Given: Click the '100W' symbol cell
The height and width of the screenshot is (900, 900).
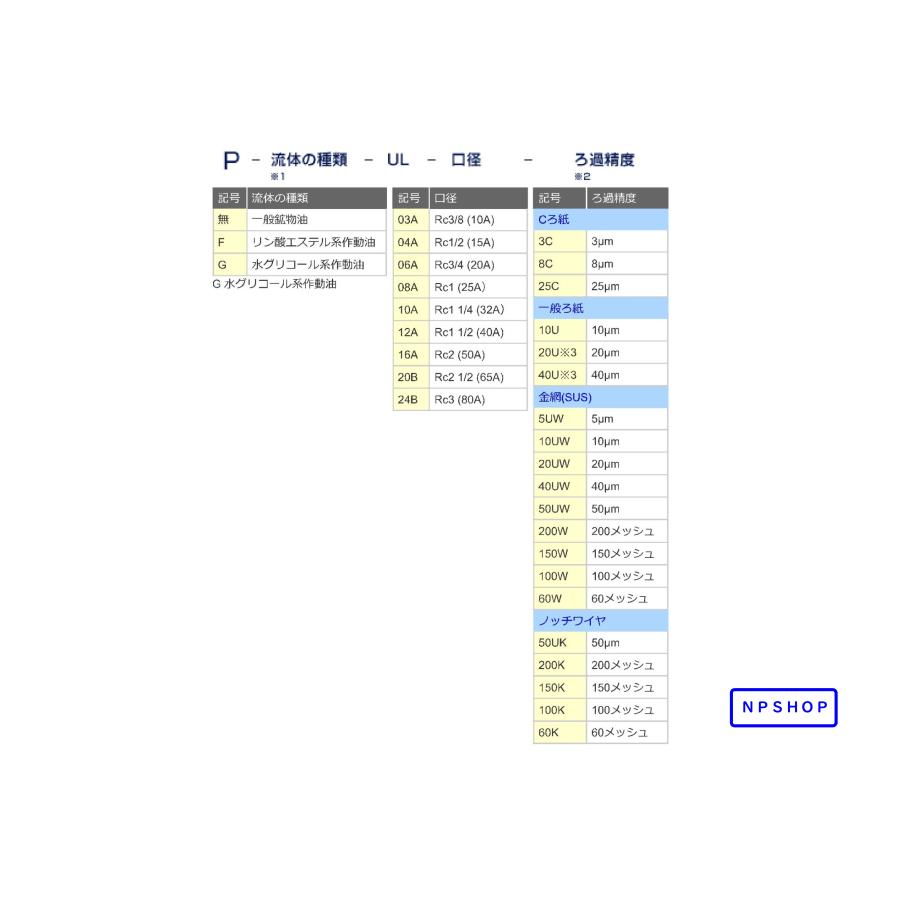Looking at the screenshot, I should (560, 576).
